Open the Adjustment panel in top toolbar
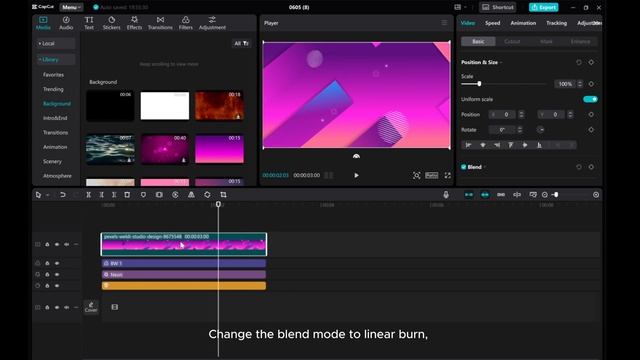 [212, 23]
